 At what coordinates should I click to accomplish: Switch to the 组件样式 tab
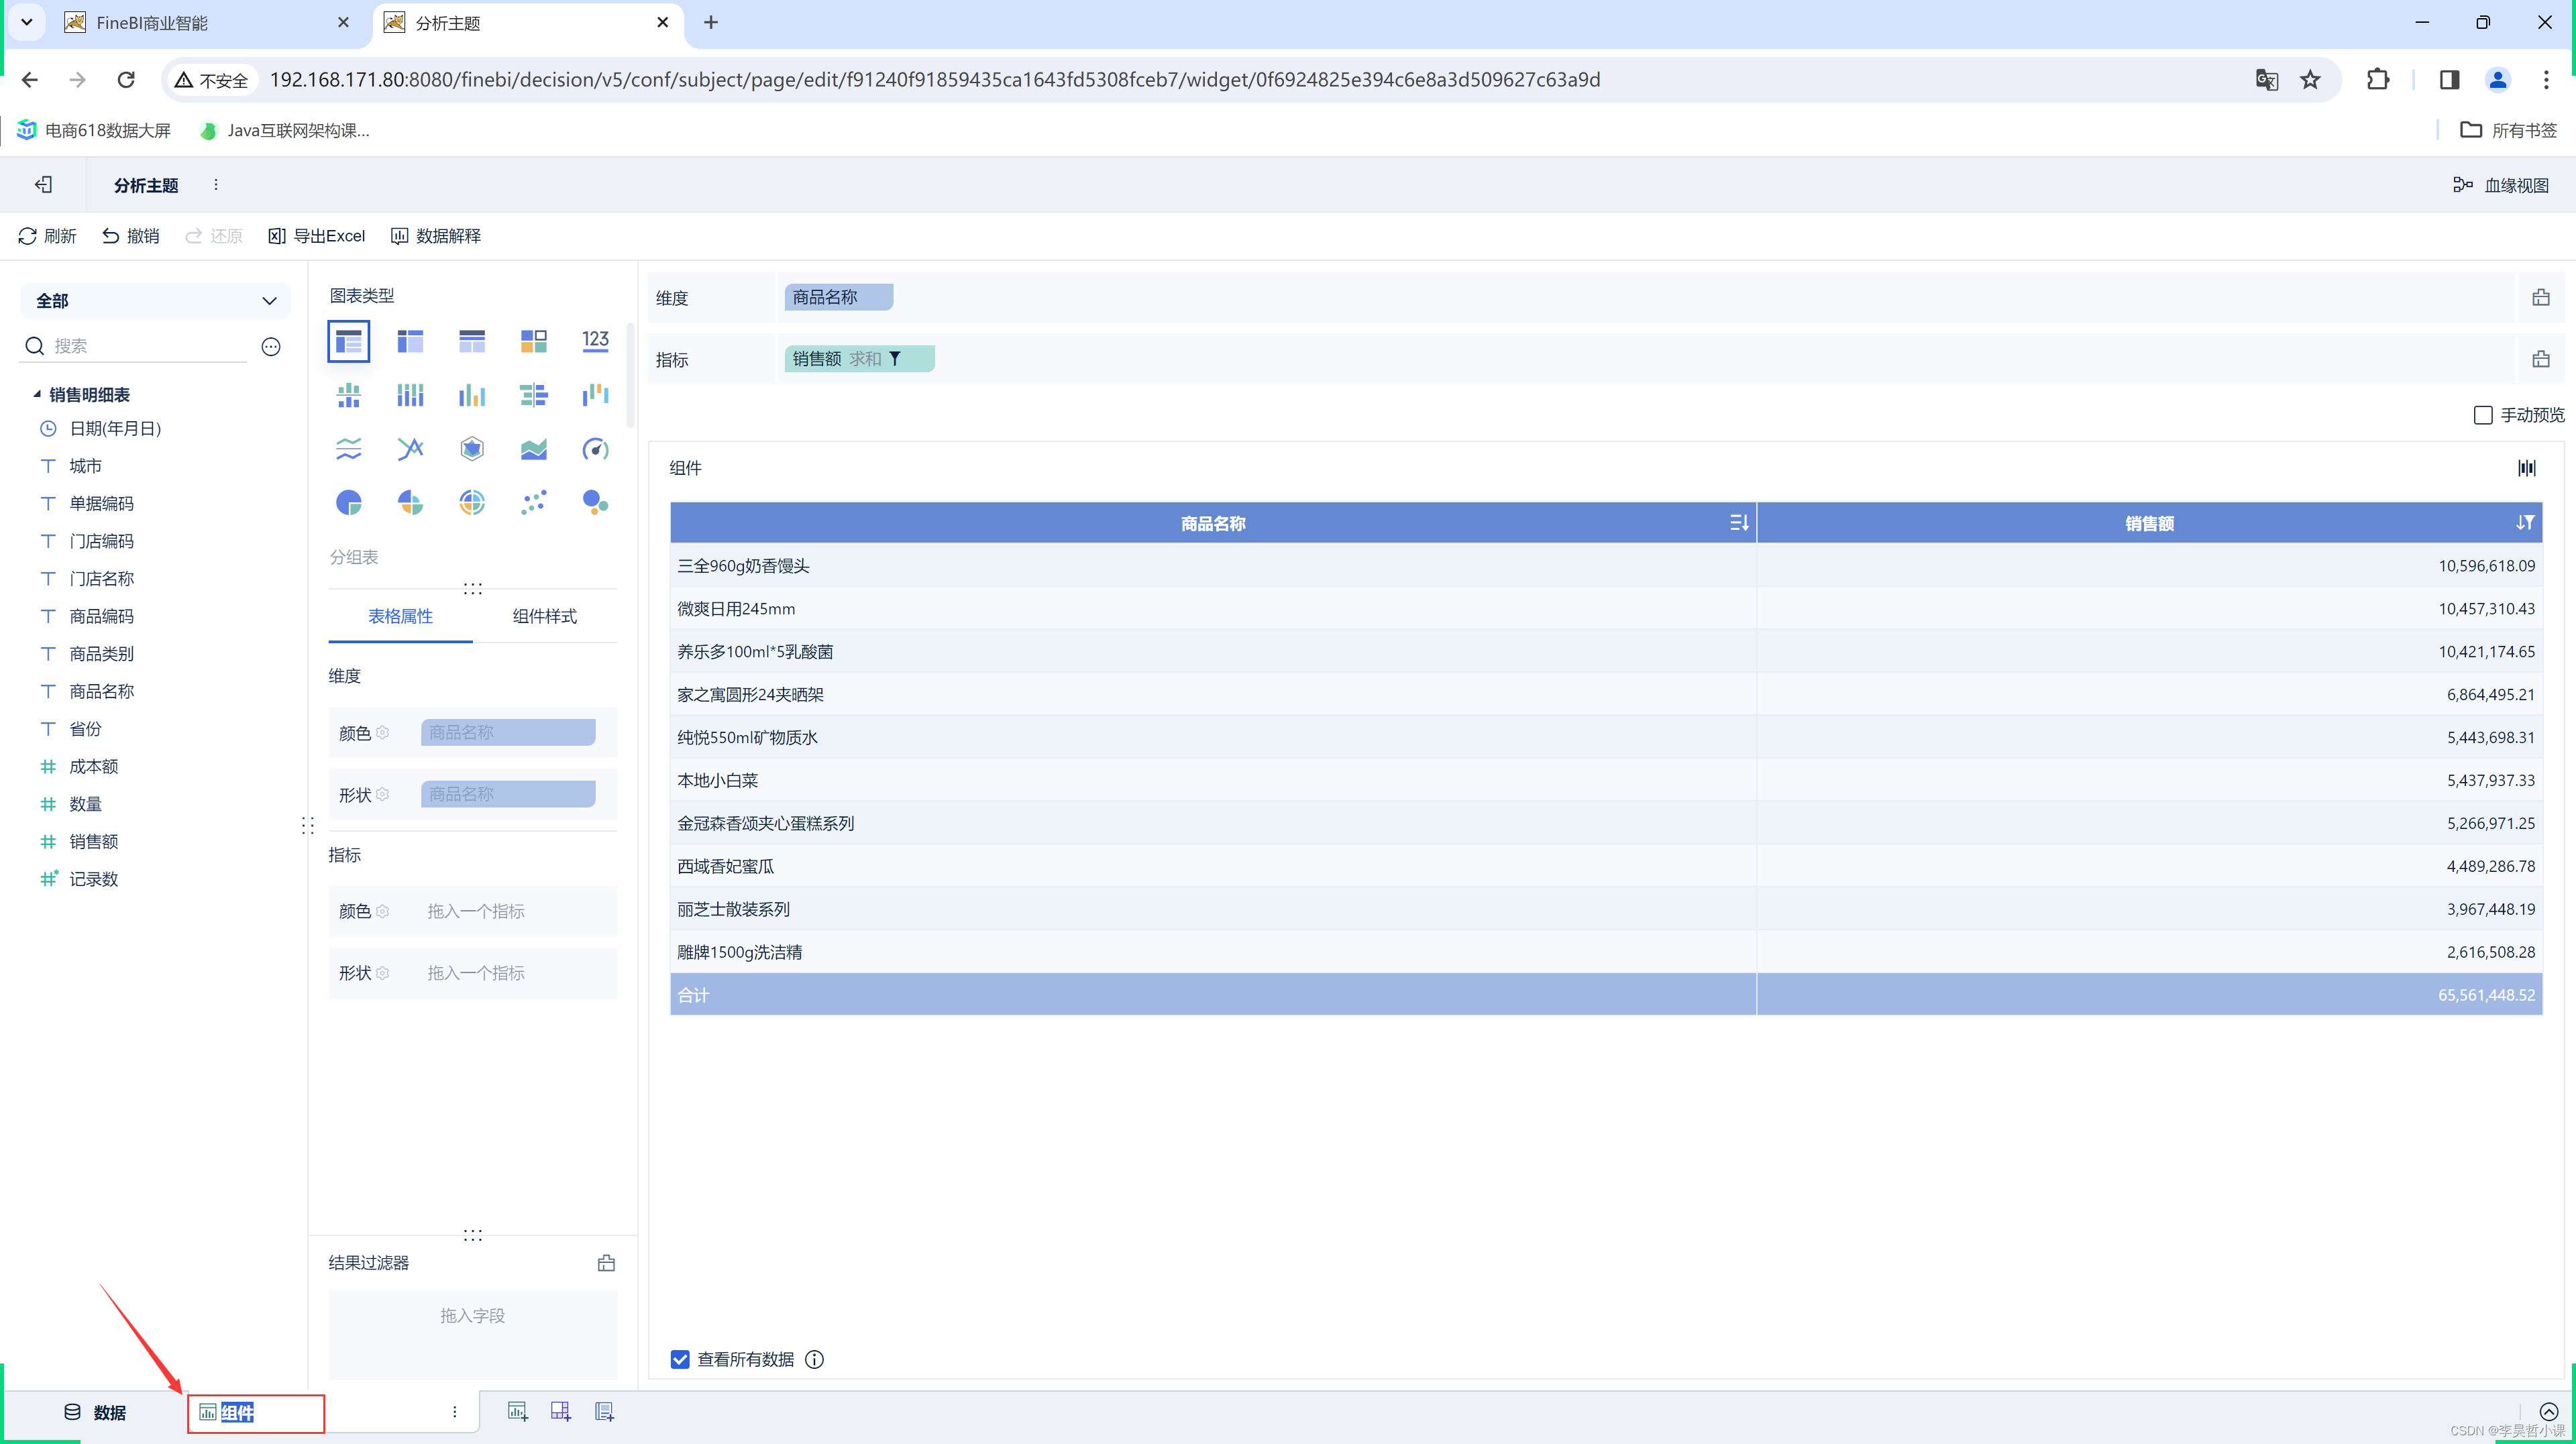click(544, 616)
